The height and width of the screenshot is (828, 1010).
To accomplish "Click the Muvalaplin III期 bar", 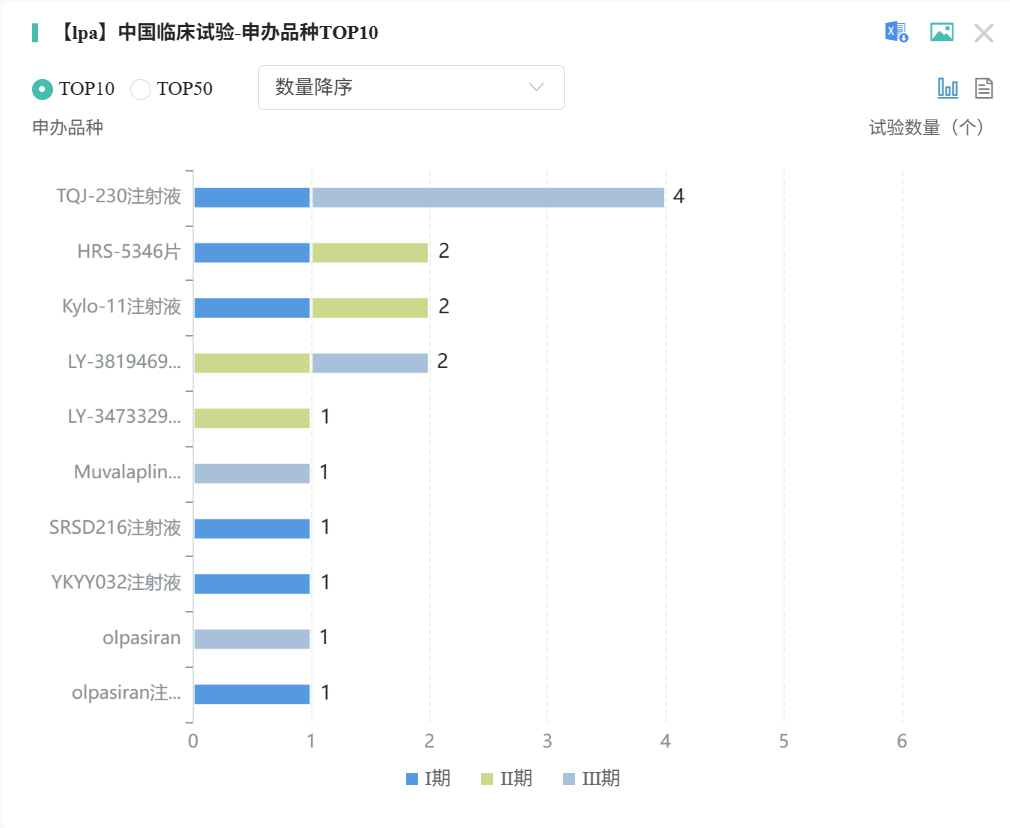I will pos(252,473).
